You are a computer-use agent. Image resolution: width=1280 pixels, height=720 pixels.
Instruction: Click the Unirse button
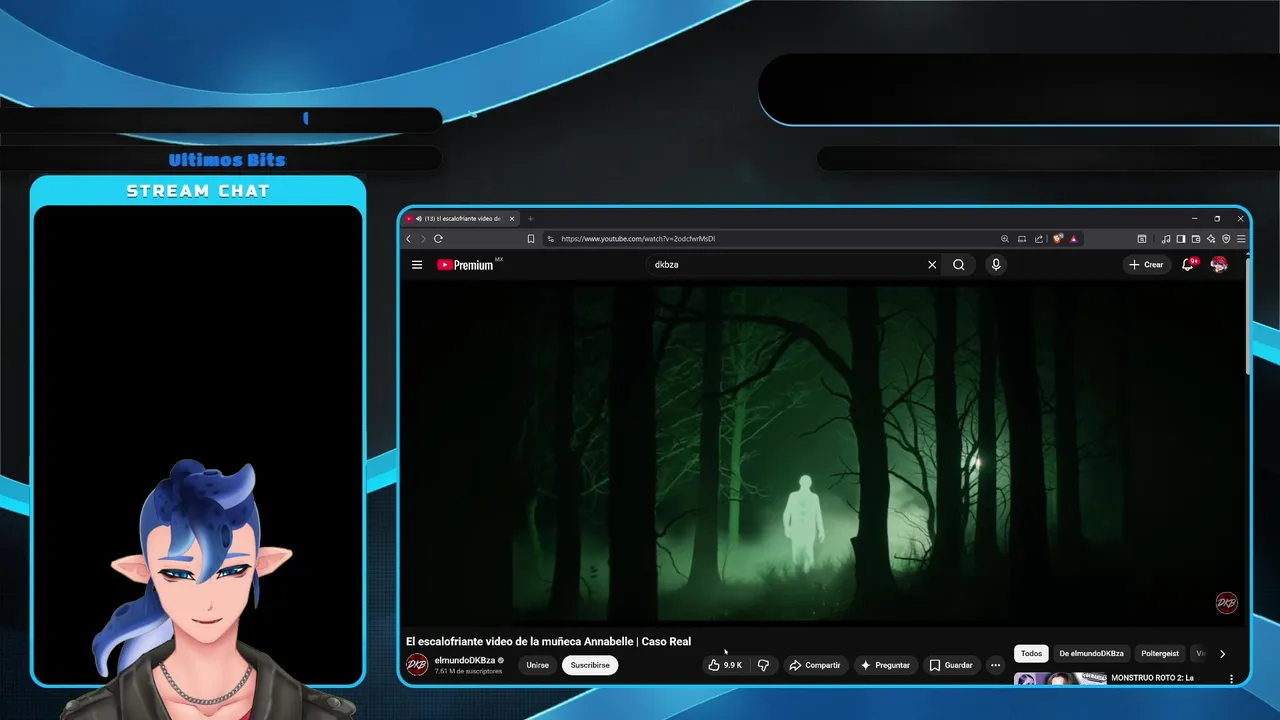point(537,665)
